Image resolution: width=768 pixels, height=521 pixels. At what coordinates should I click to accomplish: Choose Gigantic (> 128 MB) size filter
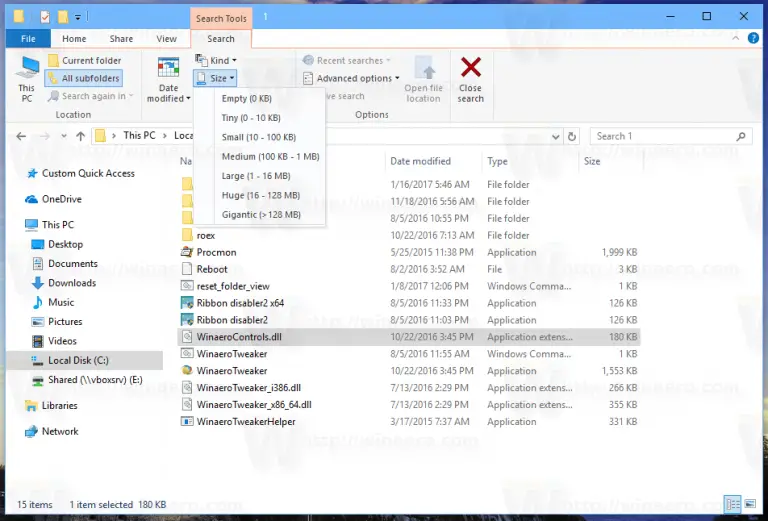tap(259, 214)
